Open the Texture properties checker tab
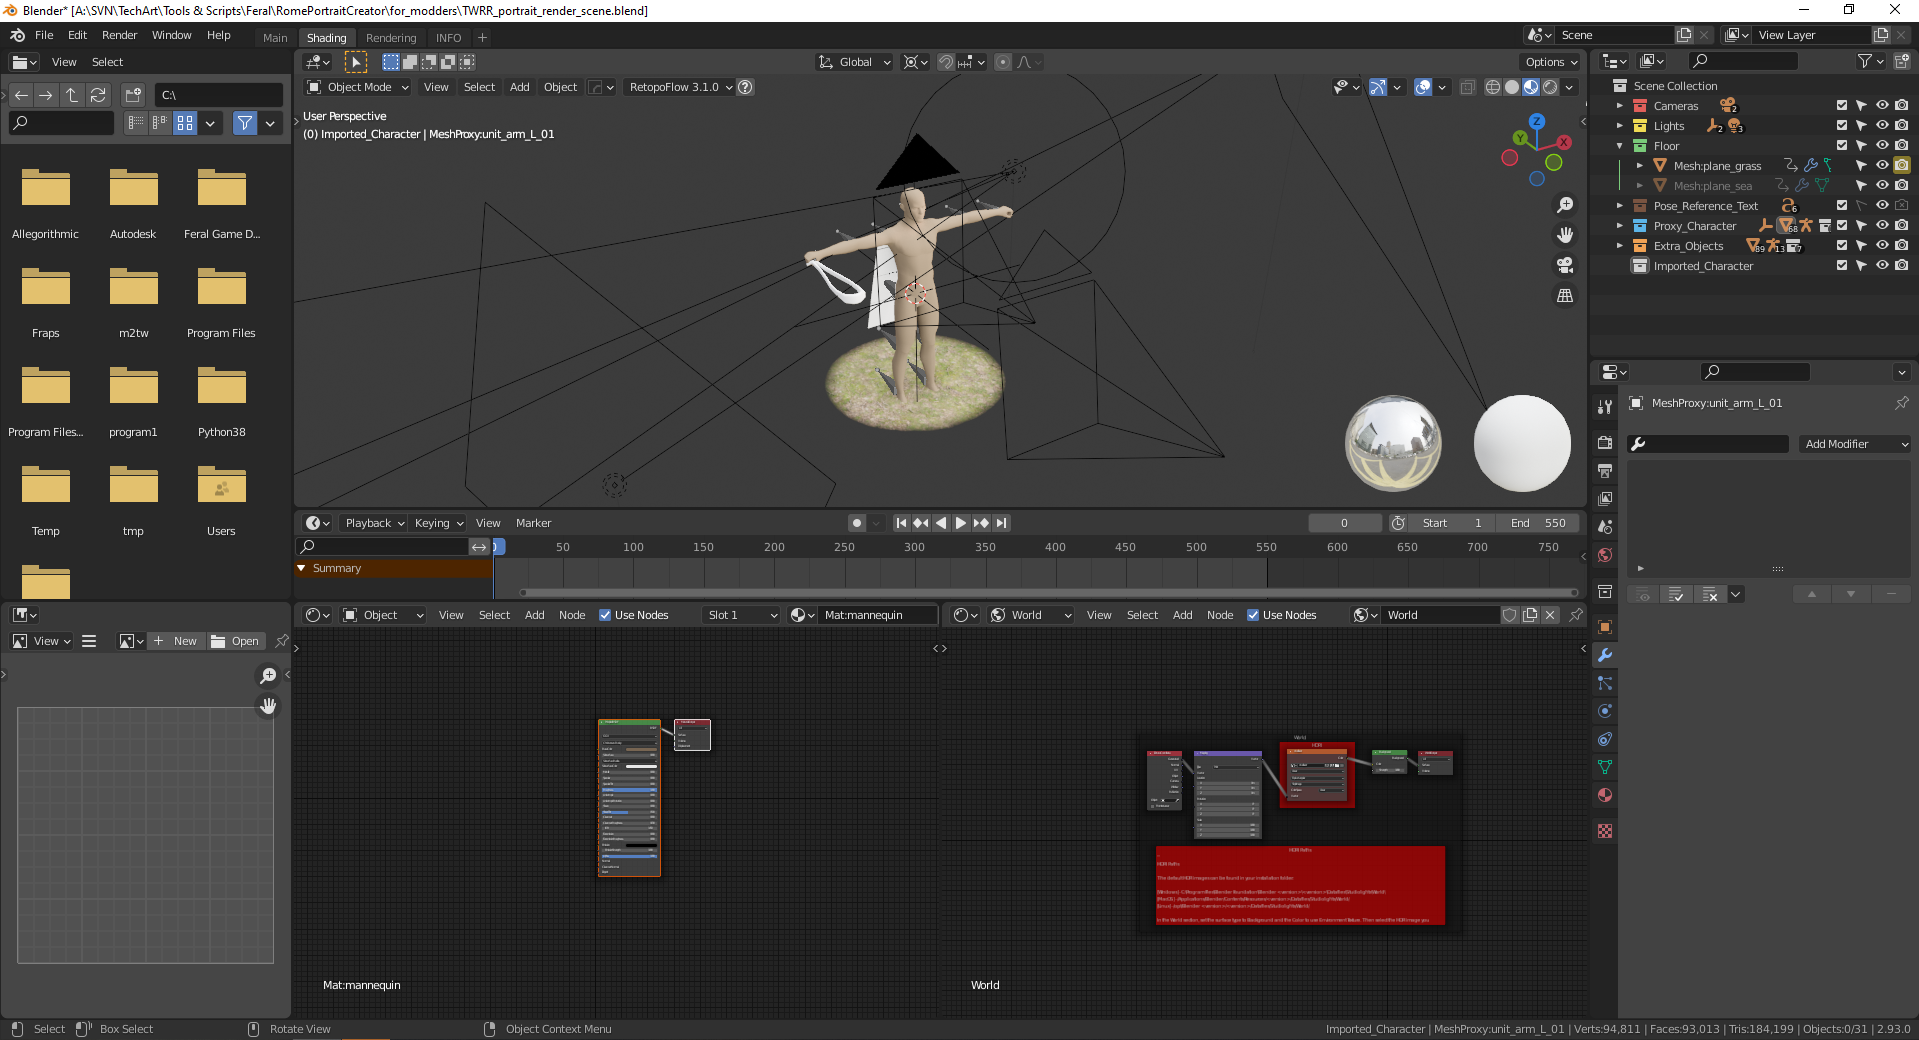Screen dimensions: 1919x1040 (x=1605, y=831)
